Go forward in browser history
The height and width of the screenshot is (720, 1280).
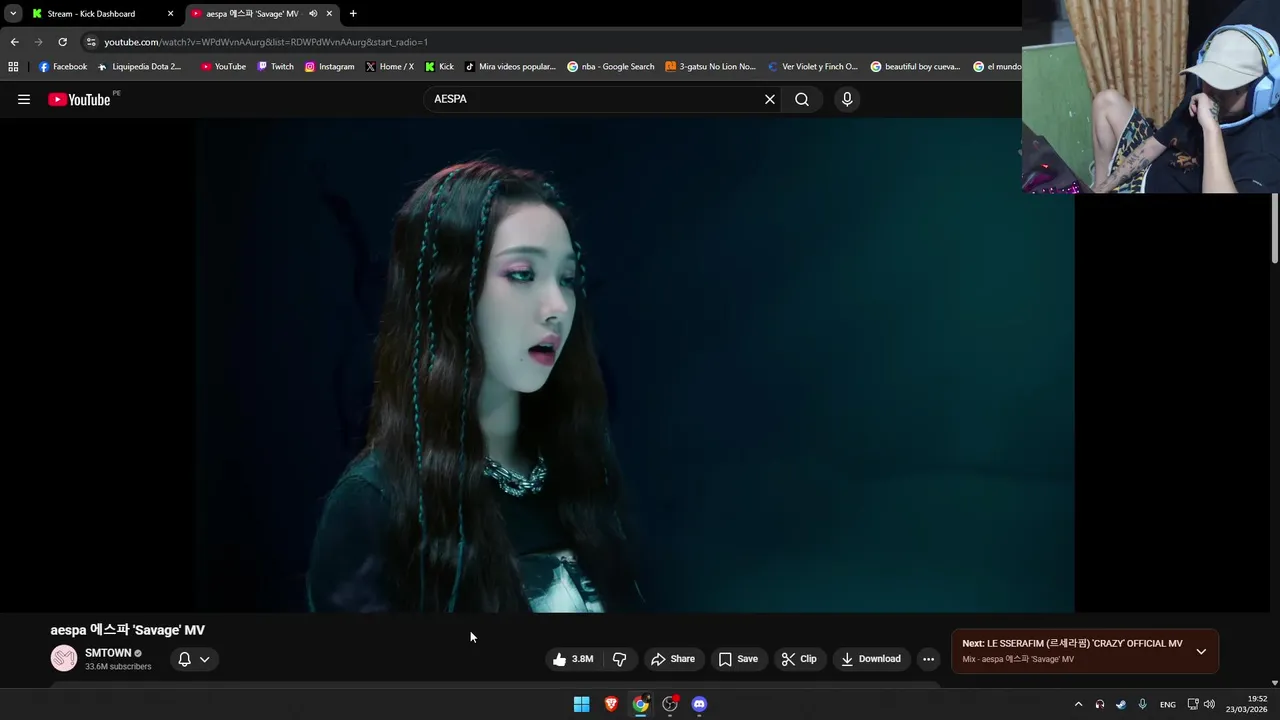pos(38,42)
